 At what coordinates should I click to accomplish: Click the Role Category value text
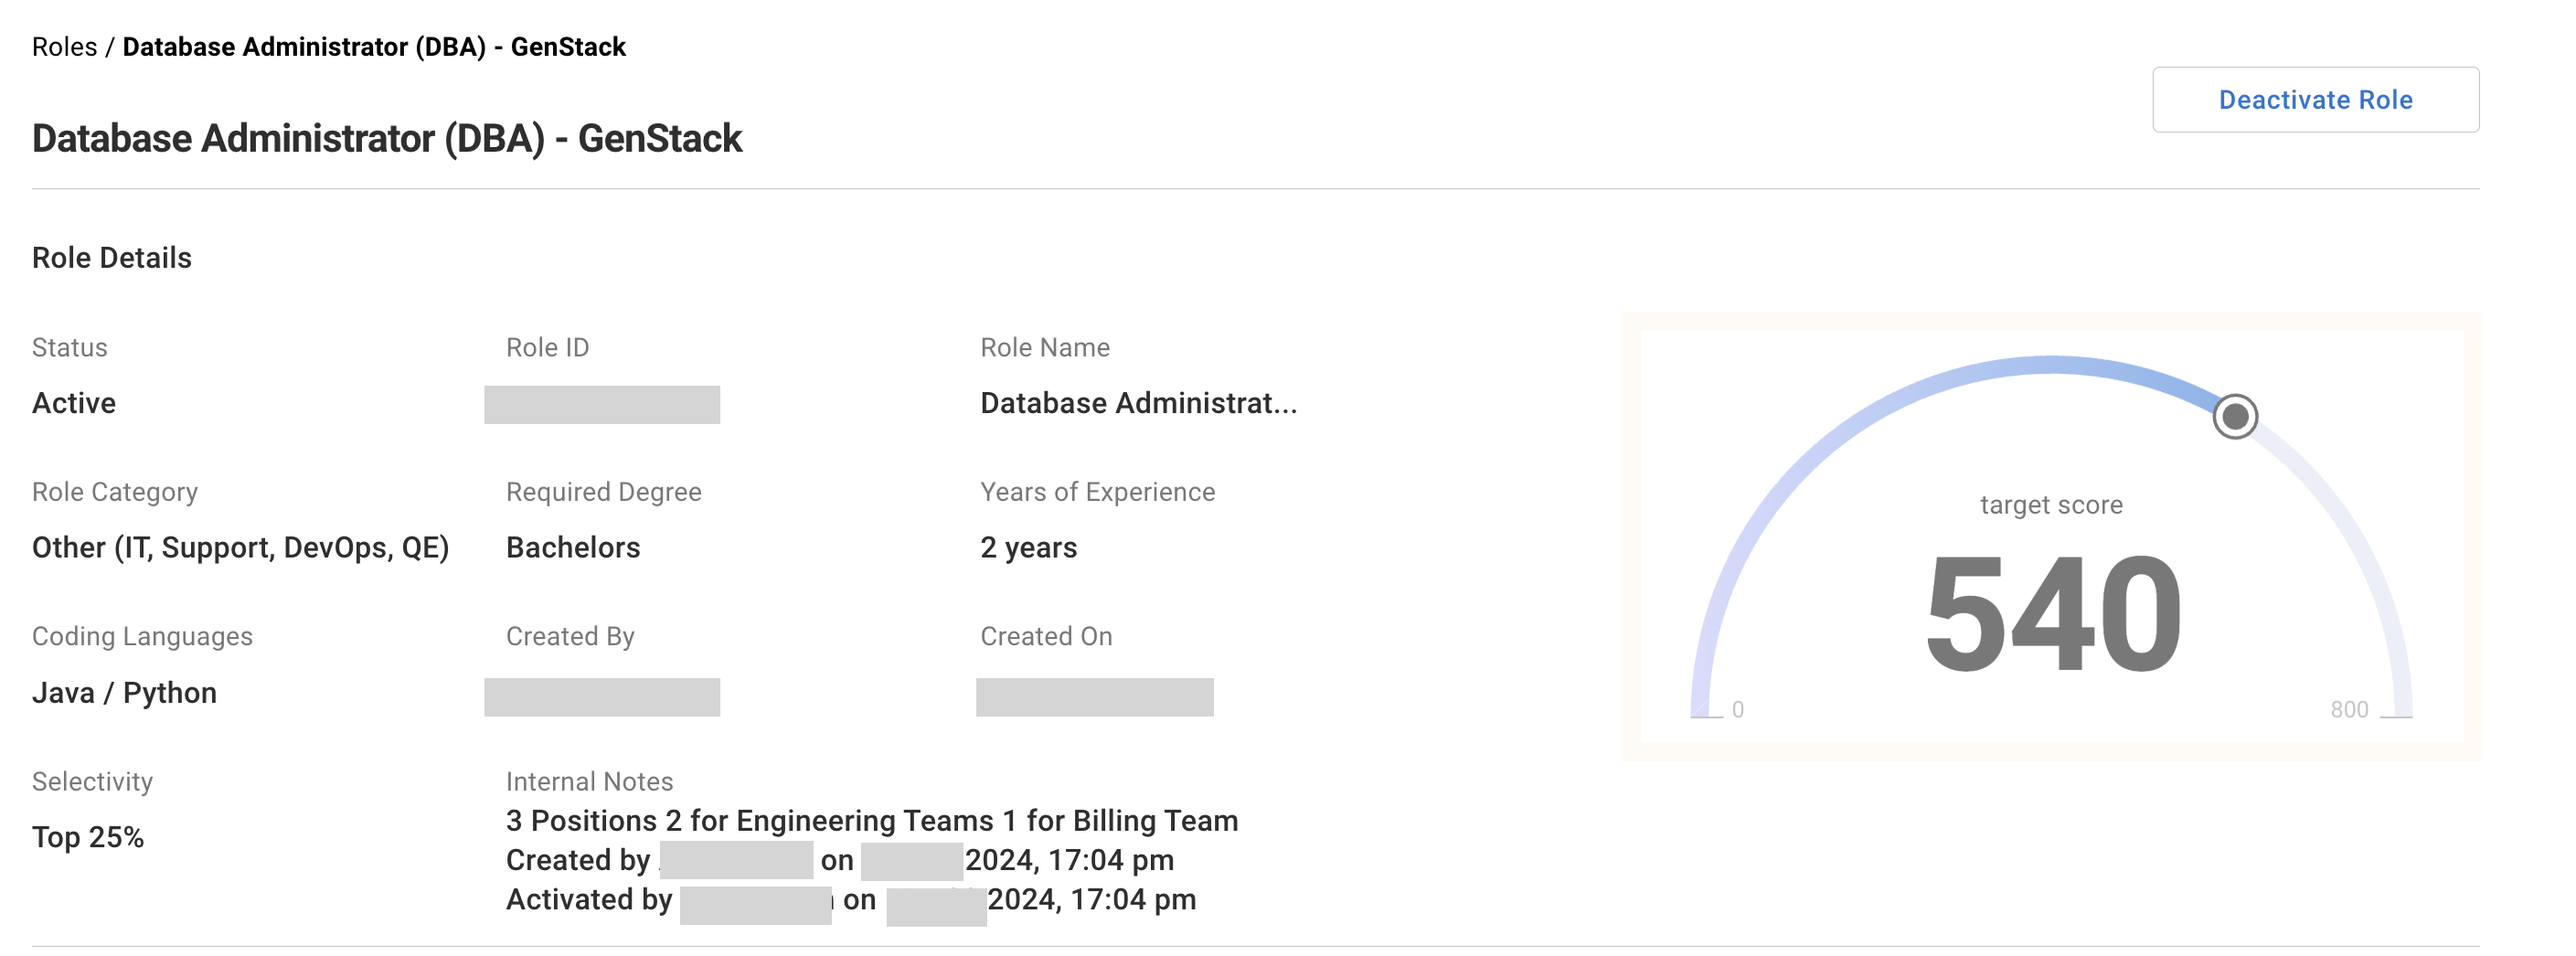point(240,548)
